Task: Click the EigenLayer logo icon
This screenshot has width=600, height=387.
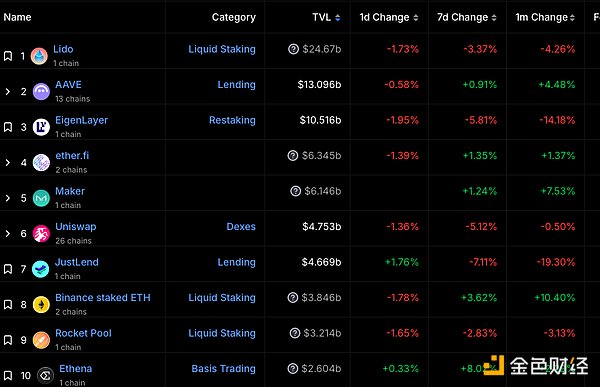Action: coord(41,127)
